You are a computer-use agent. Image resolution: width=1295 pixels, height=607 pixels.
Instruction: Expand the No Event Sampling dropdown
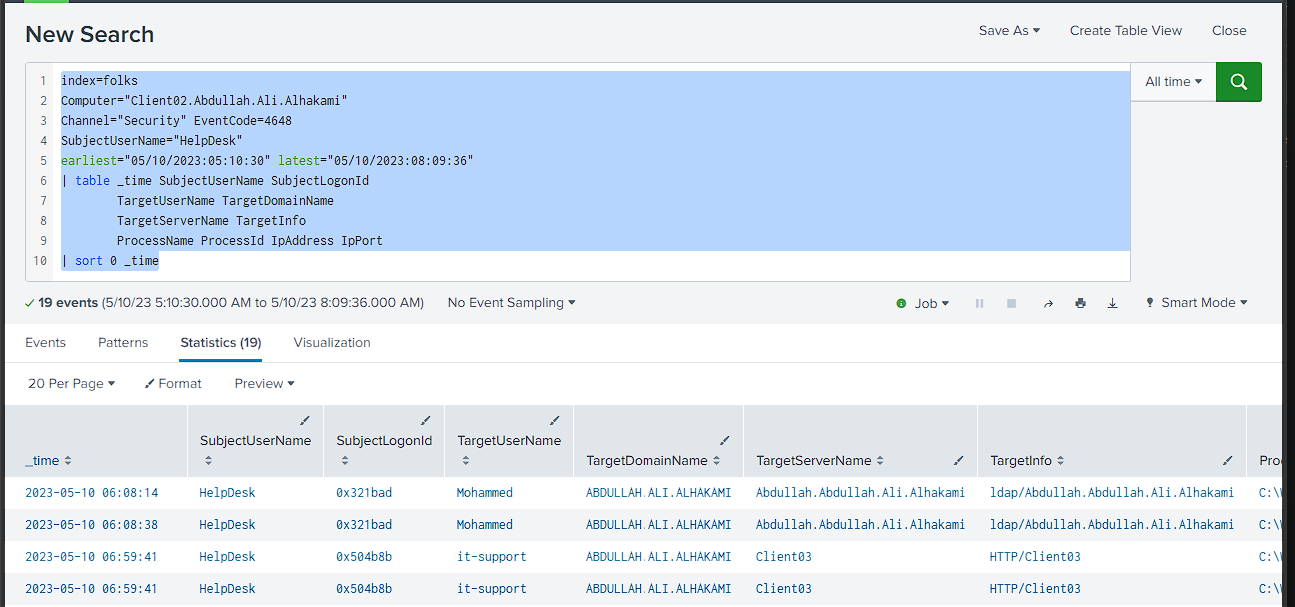511,303
